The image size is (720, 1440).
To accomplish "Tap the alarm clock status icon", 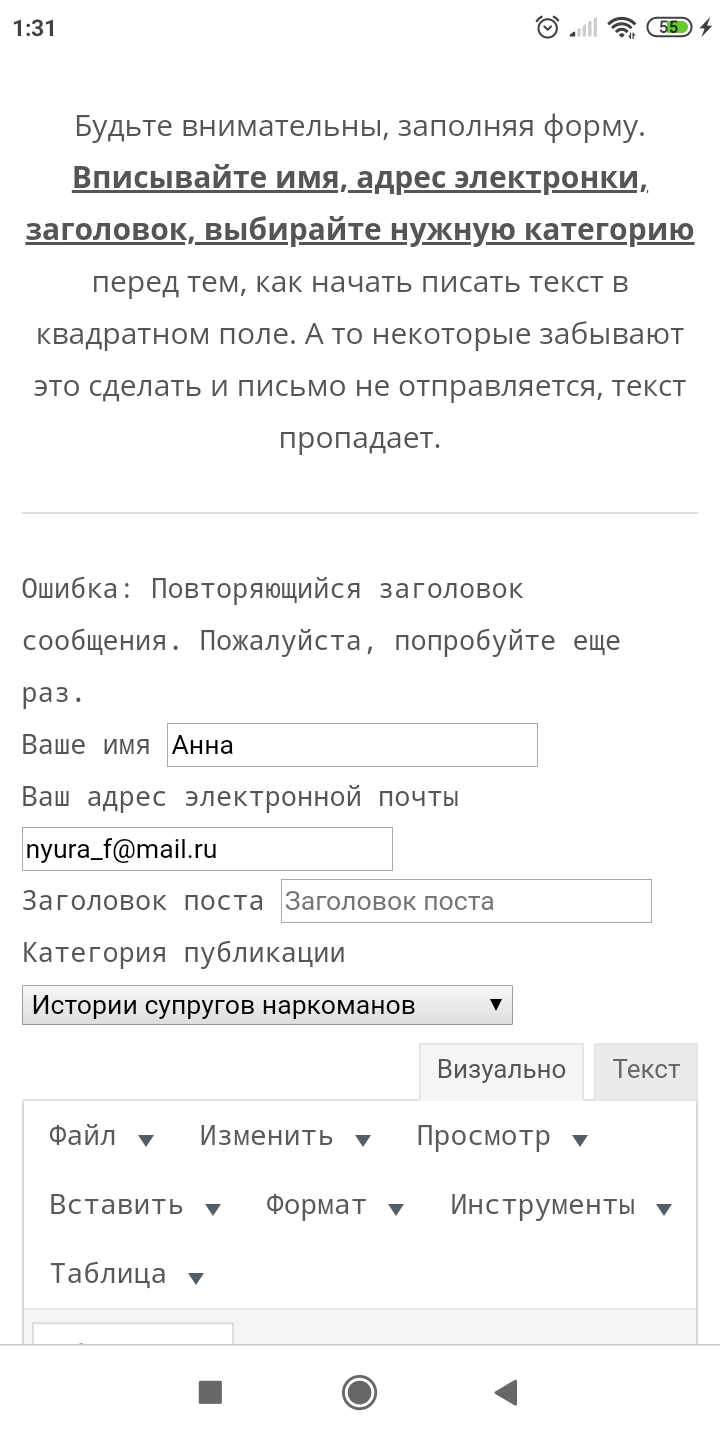I will click(x=547, y=28).
